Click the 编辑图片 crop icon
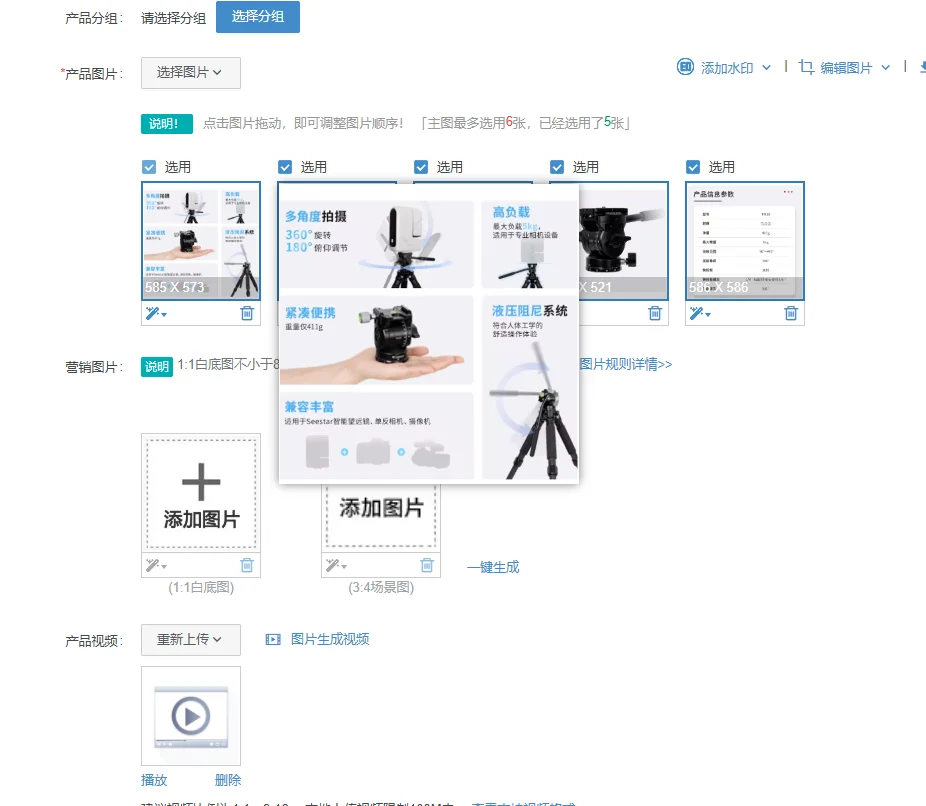This screenshot has width=926, height=806. pyautogui.click(x=806, y=67)
